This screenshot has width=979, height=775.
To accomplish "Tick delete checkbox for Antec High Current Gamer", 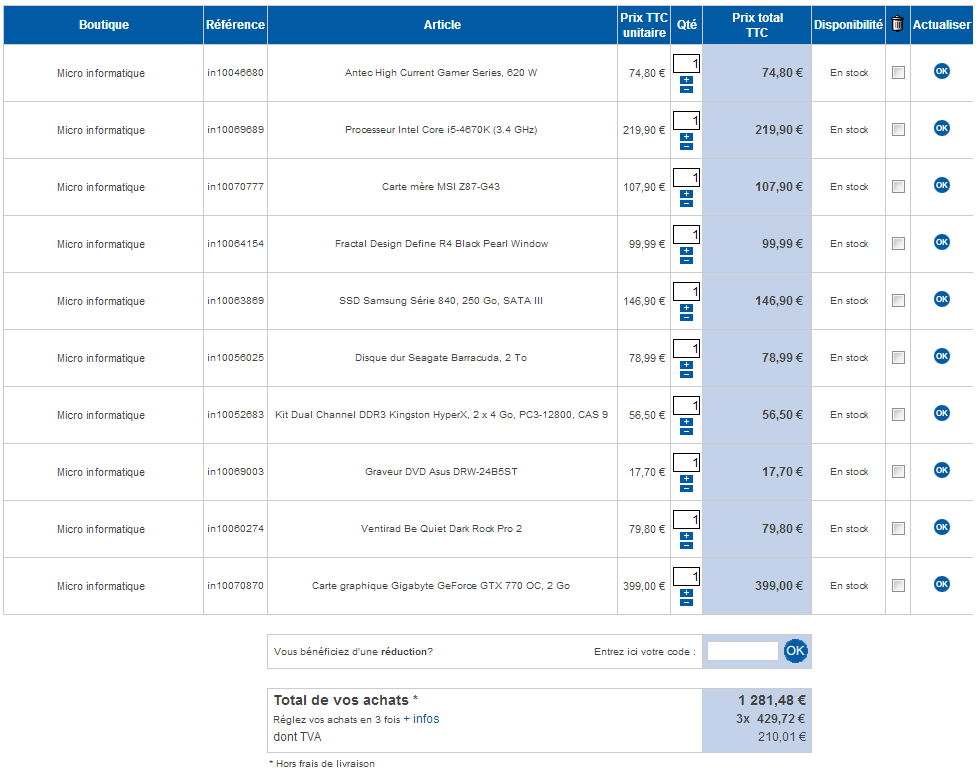I will (898, 72).
